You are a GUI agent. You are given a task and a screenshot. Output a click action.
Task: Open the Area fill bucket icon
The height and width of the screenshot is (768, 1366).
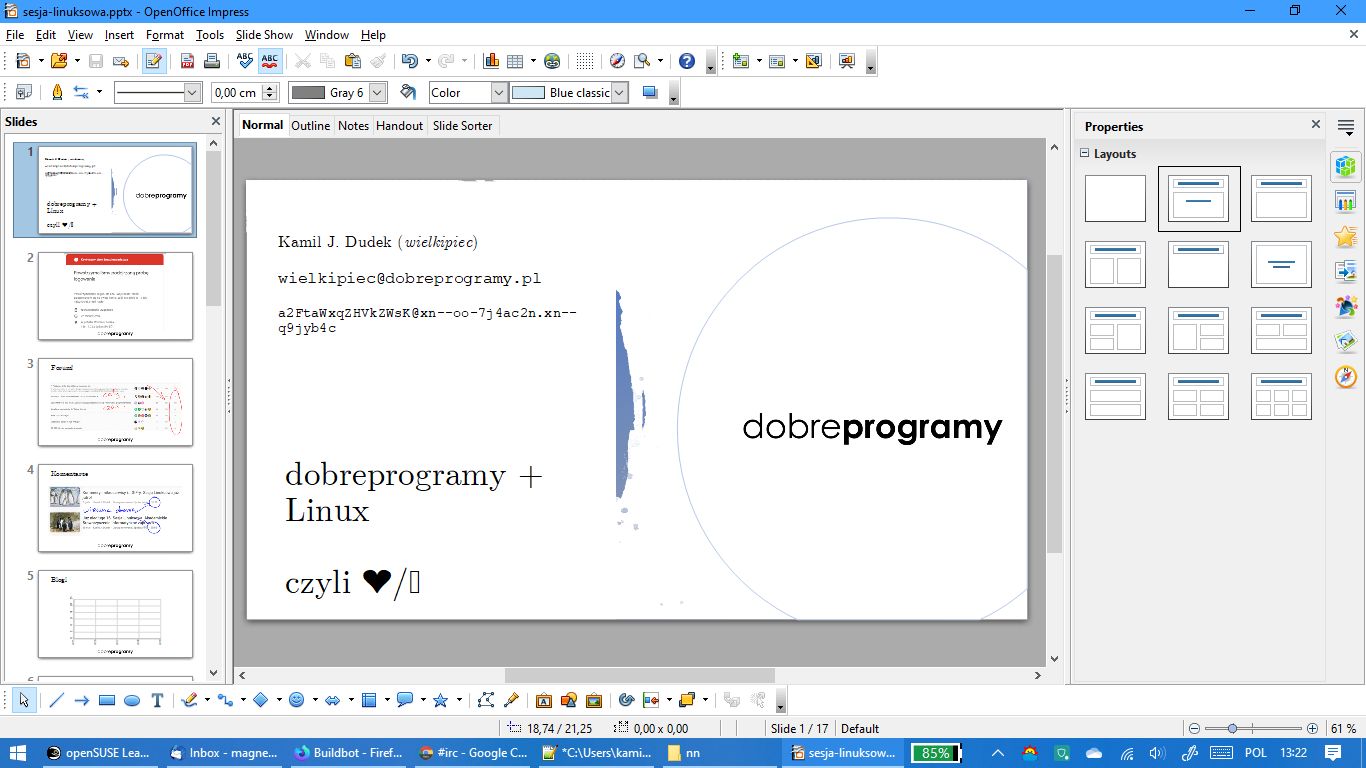[407, 92]
